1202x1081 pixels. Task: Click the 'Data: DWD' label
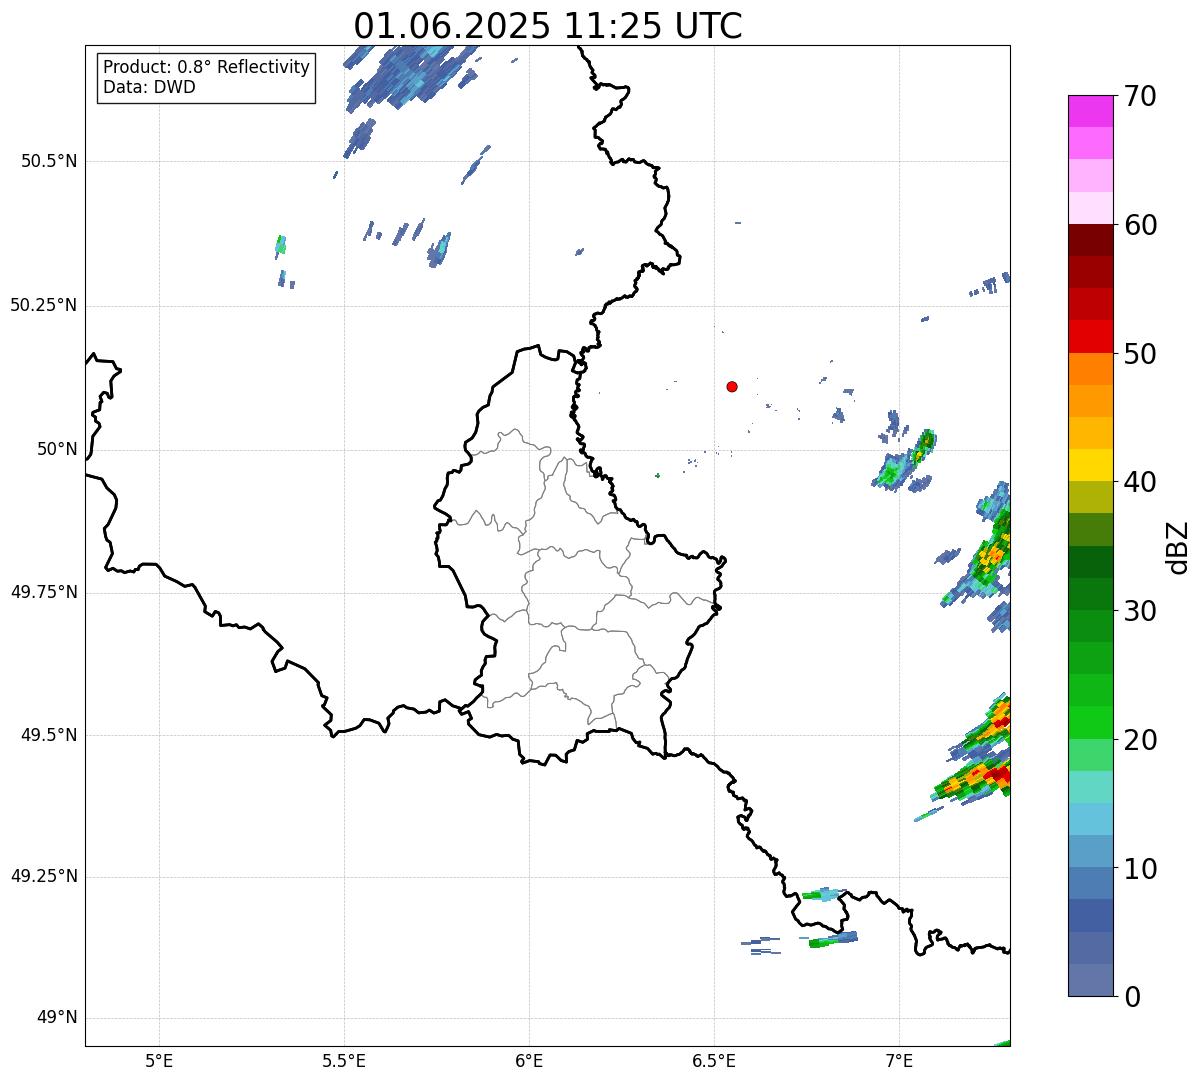pos(149,87)
